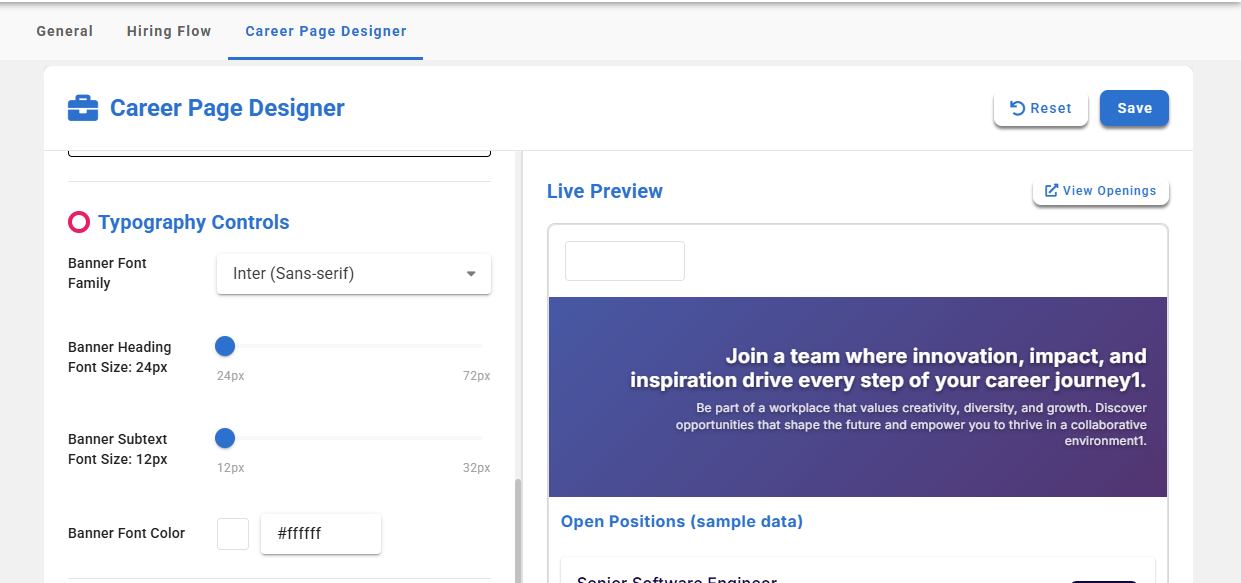Select the Career Page Designer tab
1241x583 pixels.
pos(326,31)
